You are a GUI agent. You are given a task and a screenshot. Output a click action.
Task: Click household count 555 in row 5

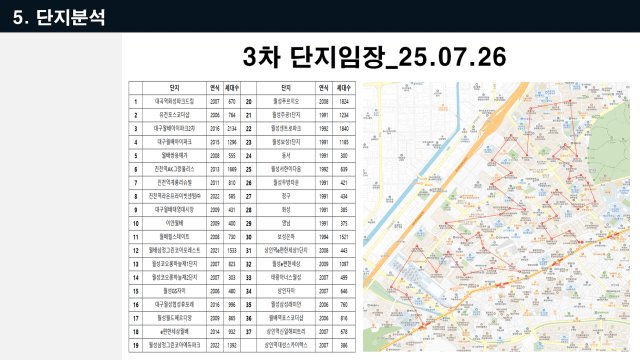click(232, 156)
